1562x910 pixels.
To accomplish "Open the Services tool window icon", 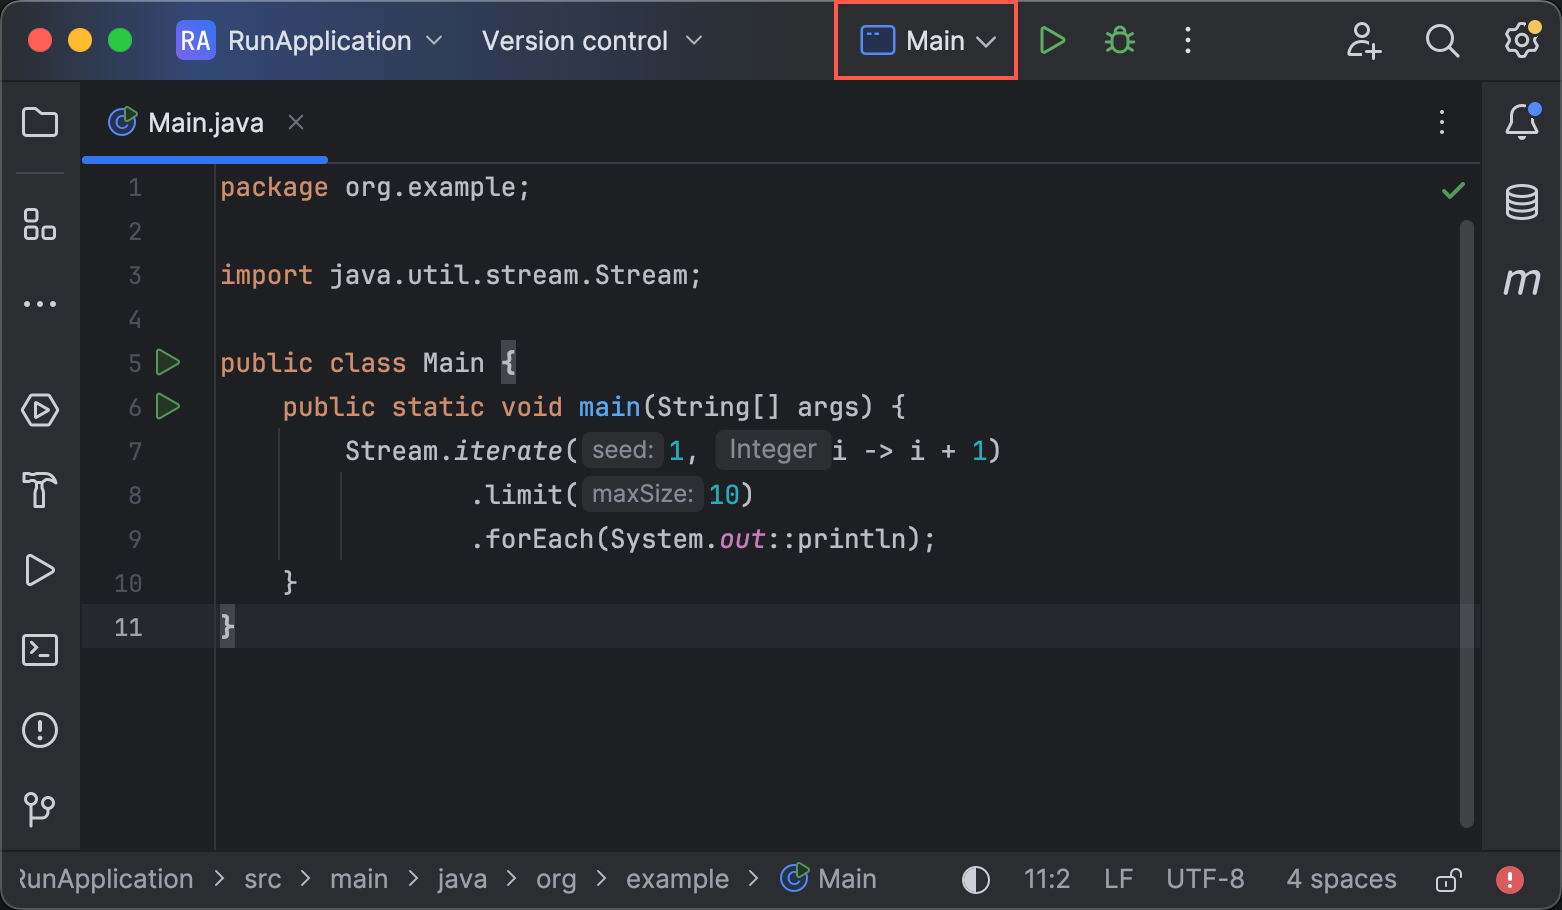I will point(40,410).
